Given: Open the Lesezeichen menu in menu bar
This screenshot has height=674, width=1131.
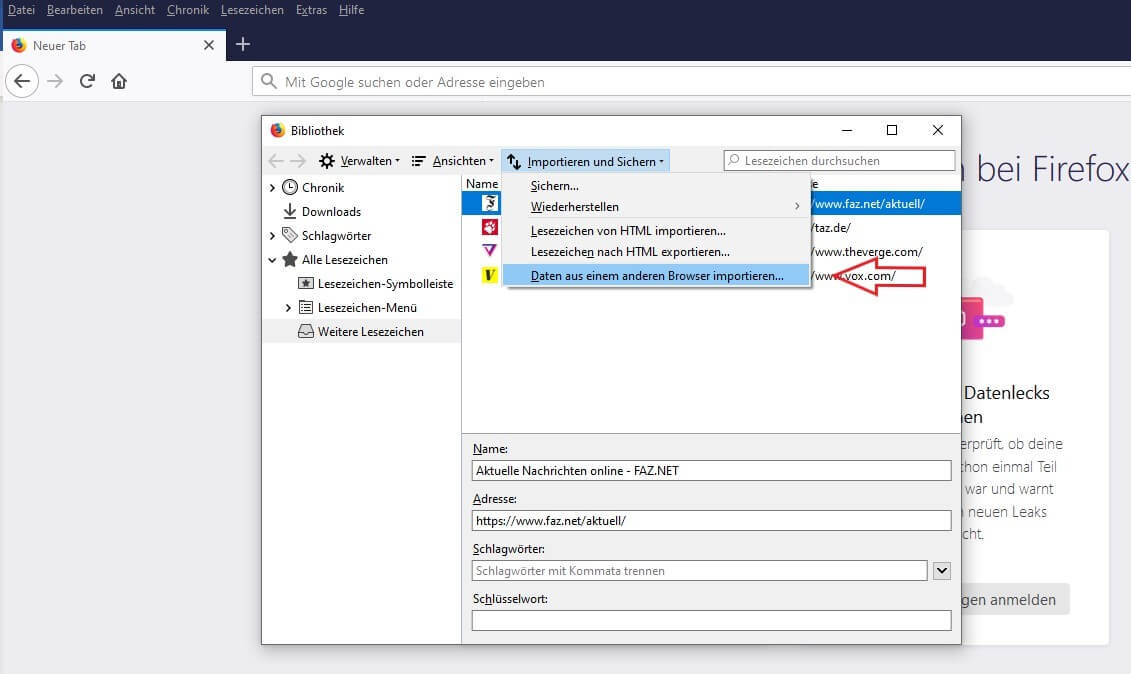Looking at the screenshot, I should 252,10.
